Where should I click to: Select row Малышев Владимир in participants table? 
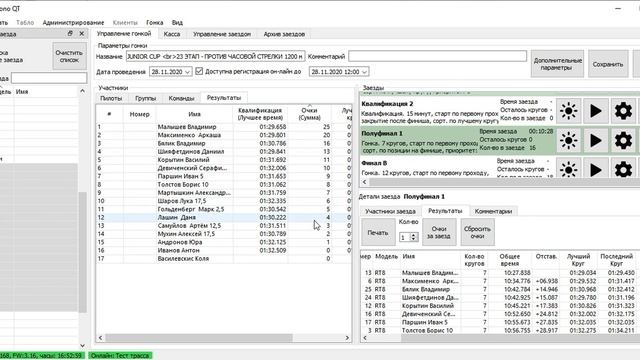[224, 127]
